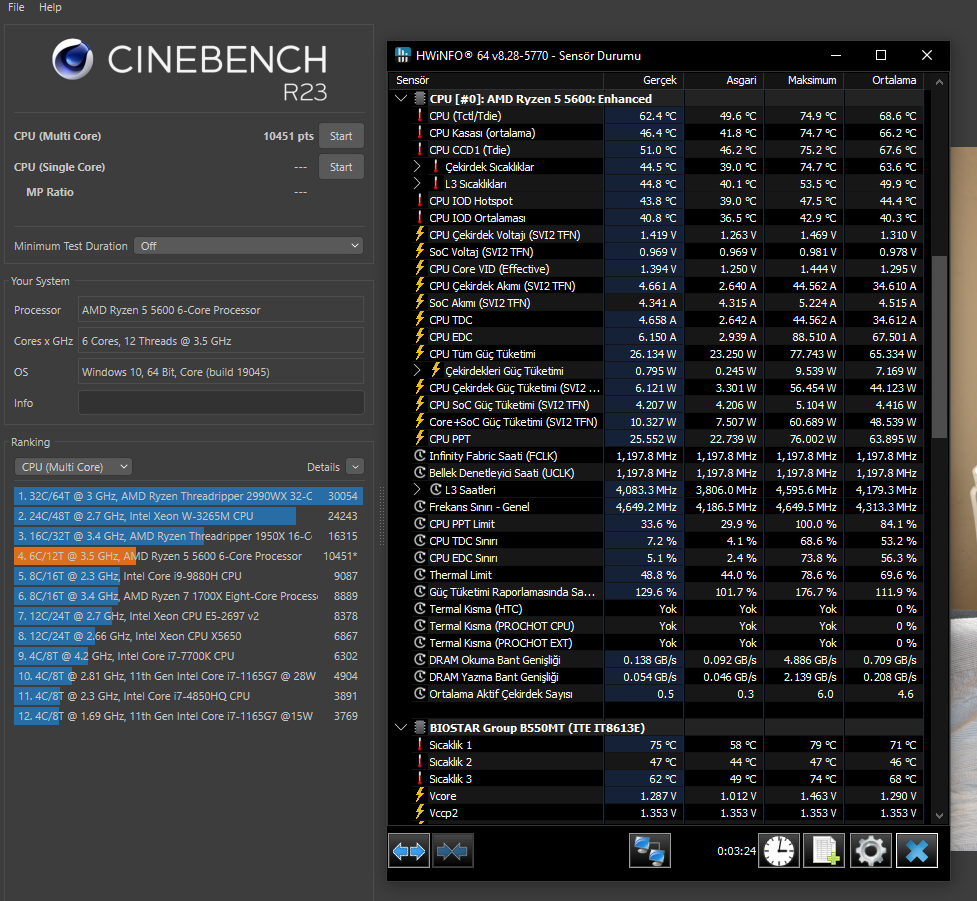Viewport: 977px width, 901px height.
Task: Click the Info input field
Action: (221, 403)
